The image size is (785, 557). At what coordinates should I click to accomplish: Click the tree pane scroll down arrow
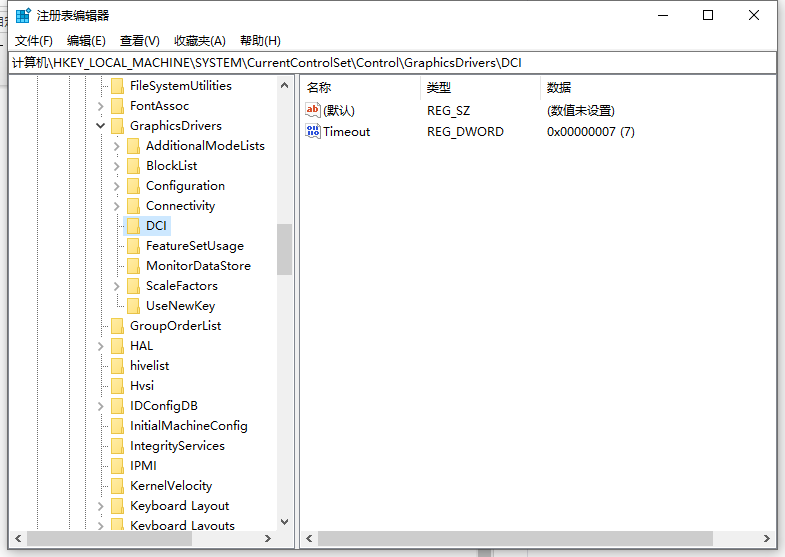285,521
